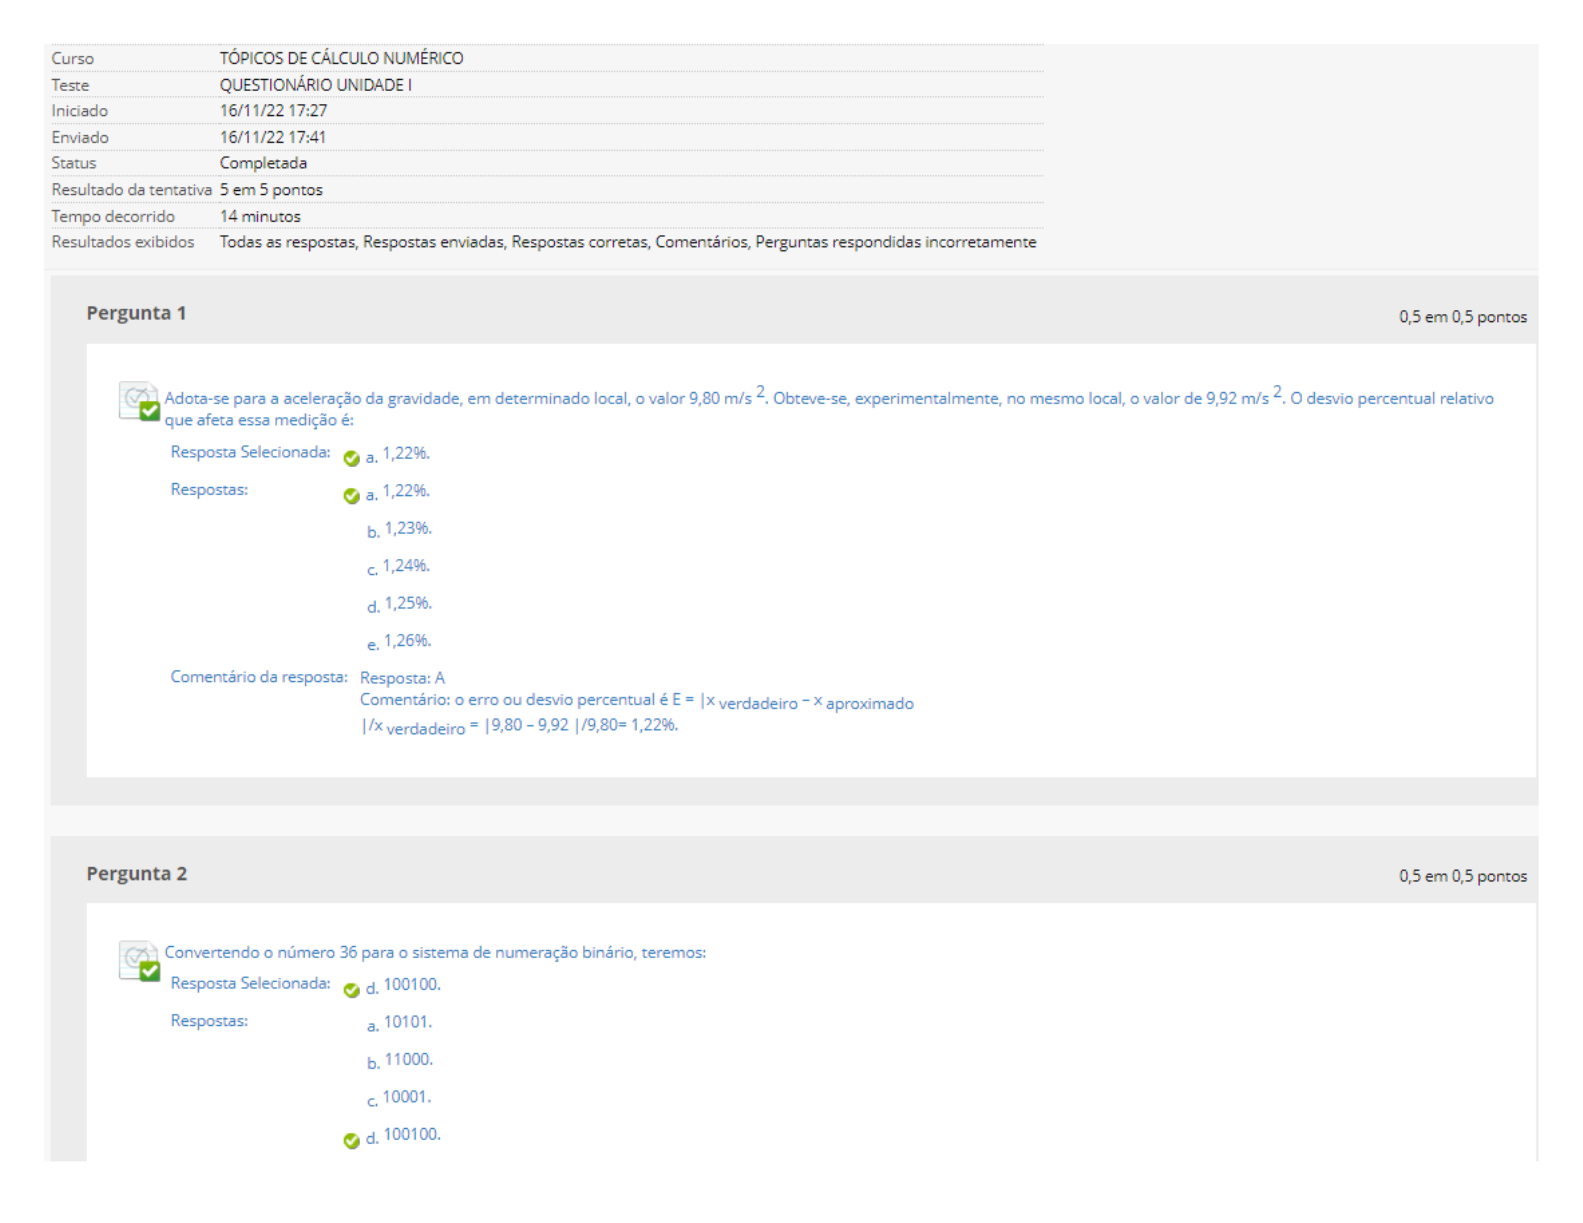The height and width of the screenshot is (1223, 1583).
Task: Click green check beside option a in Pergunta 1 Respostas list
Action: pyautogui.click(x=351, y=496)
